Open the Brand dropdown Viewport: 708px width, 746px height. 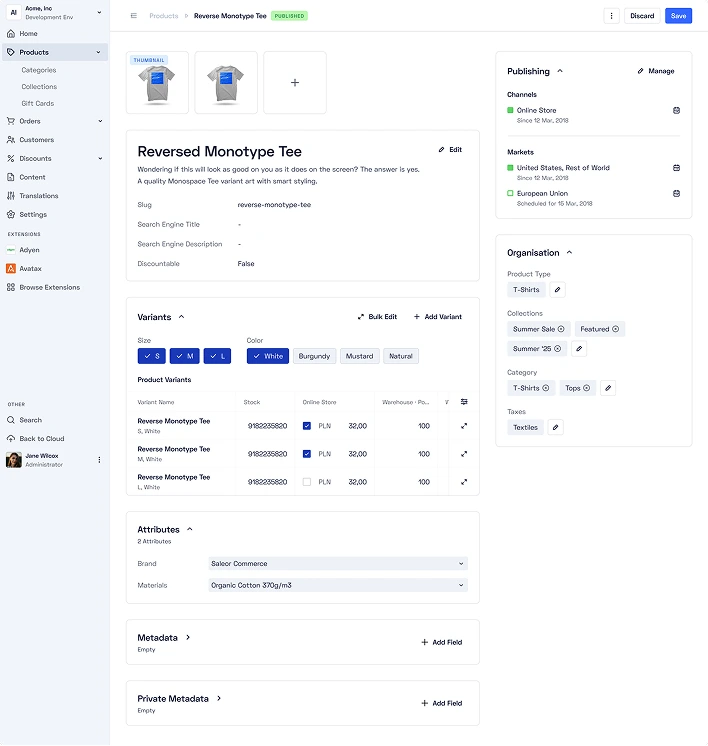click(x=338, y=564)
